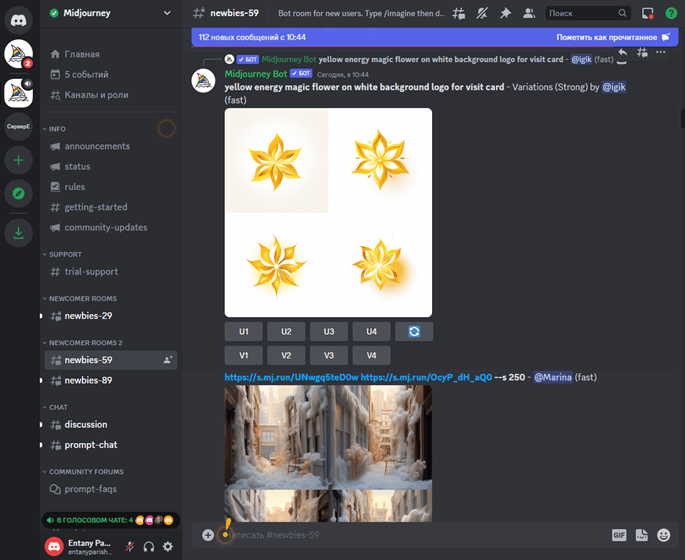This screenshot has height=560, width=685.
Task: Collapse the NEWCOMER ROOMS 2 category
Action: [x=82, y=343]
